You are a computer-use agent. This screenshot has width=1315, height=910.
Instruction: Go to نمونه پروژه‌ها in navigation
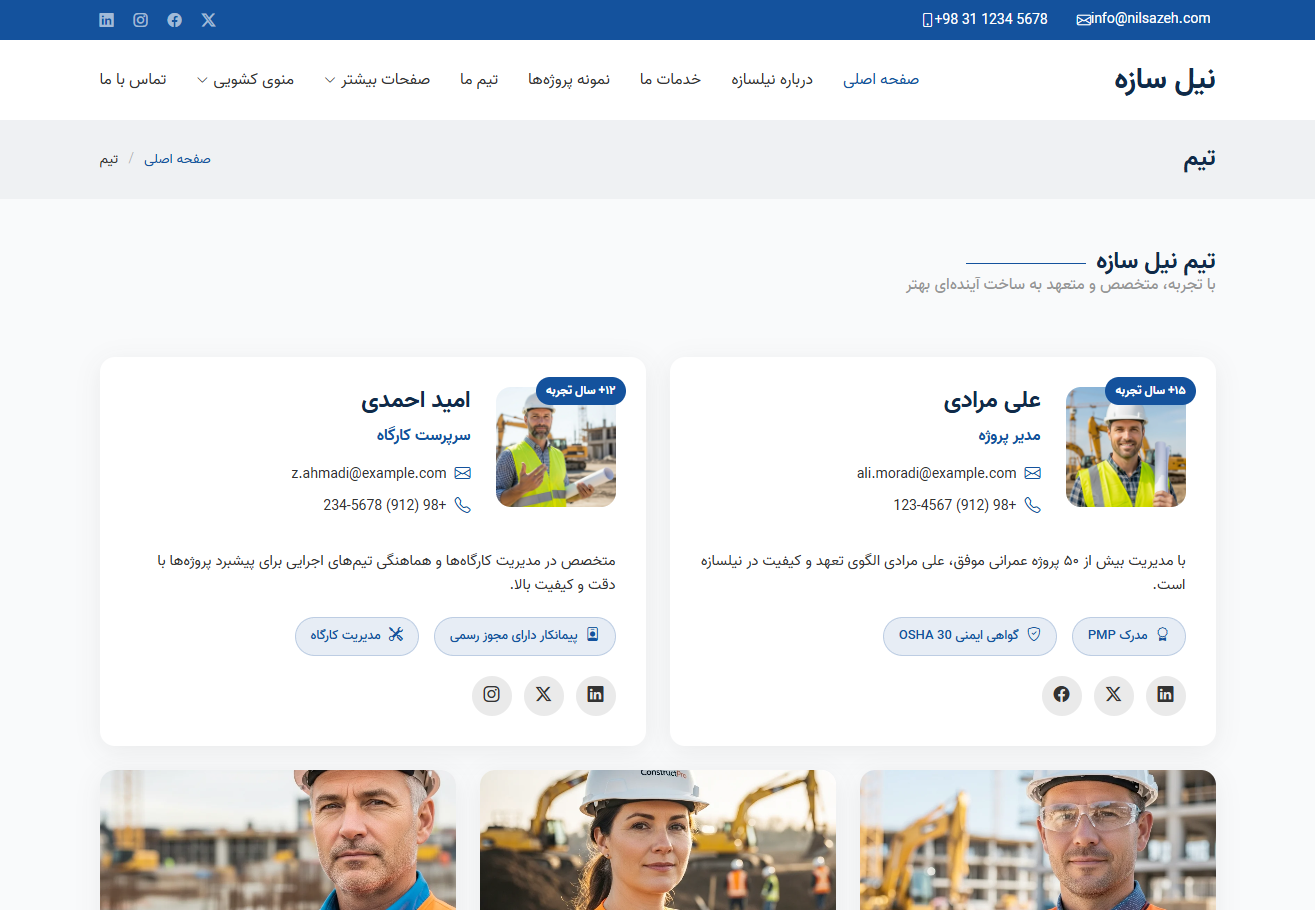pyautogui.click(x=569, y=80)
